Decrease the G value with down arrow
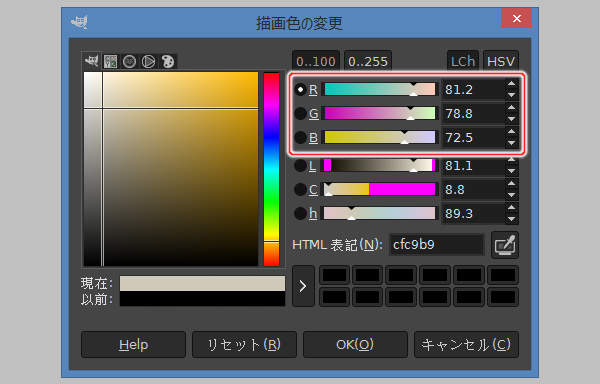 coord(512,119)
